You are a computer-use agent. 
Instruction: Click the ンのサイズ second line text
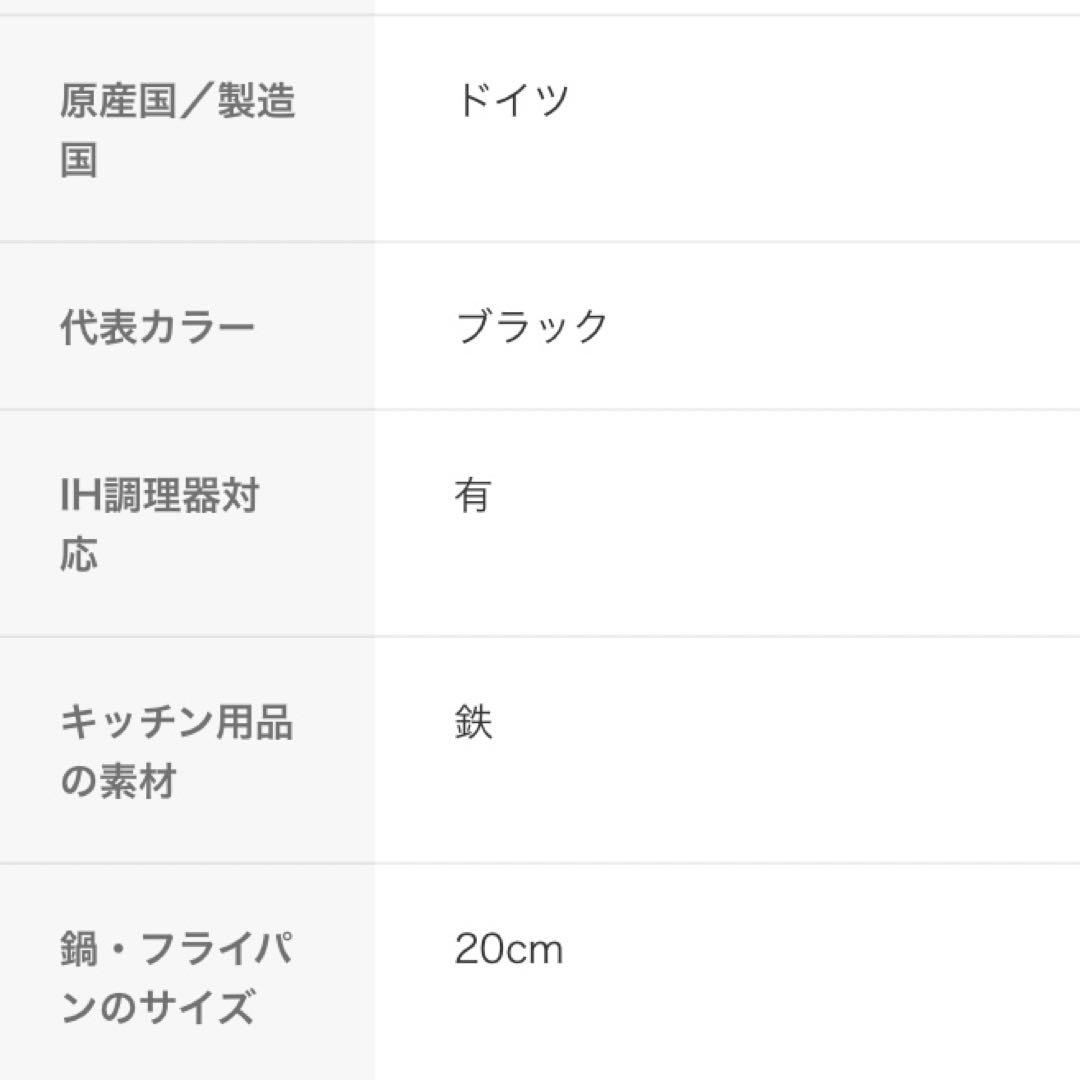[157, 1008]
